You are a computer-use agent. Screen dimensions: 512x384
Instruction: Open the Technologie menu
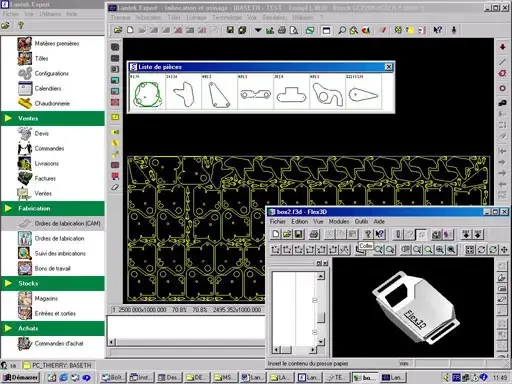[227, 17]
